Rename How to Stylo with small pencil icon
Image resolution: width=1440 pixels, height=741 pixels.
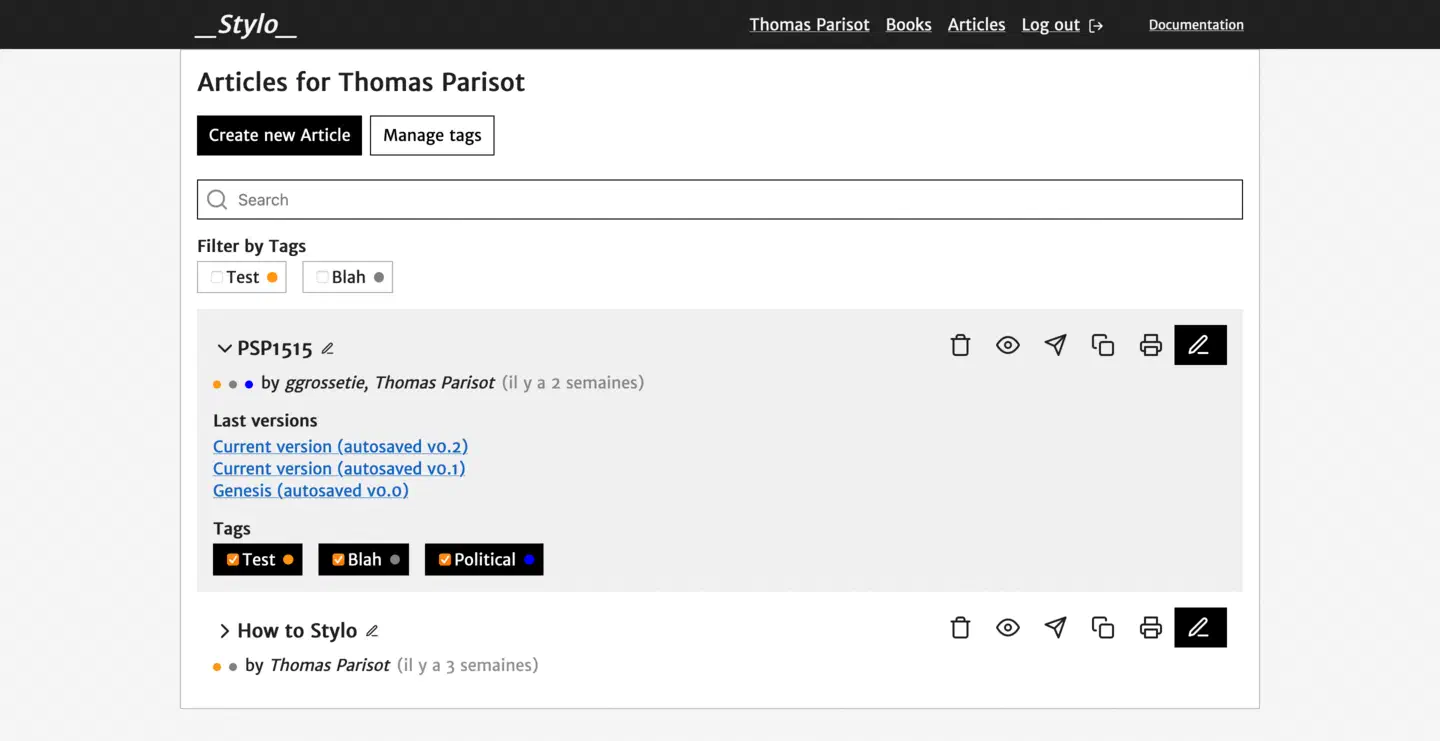click(372, 631)
